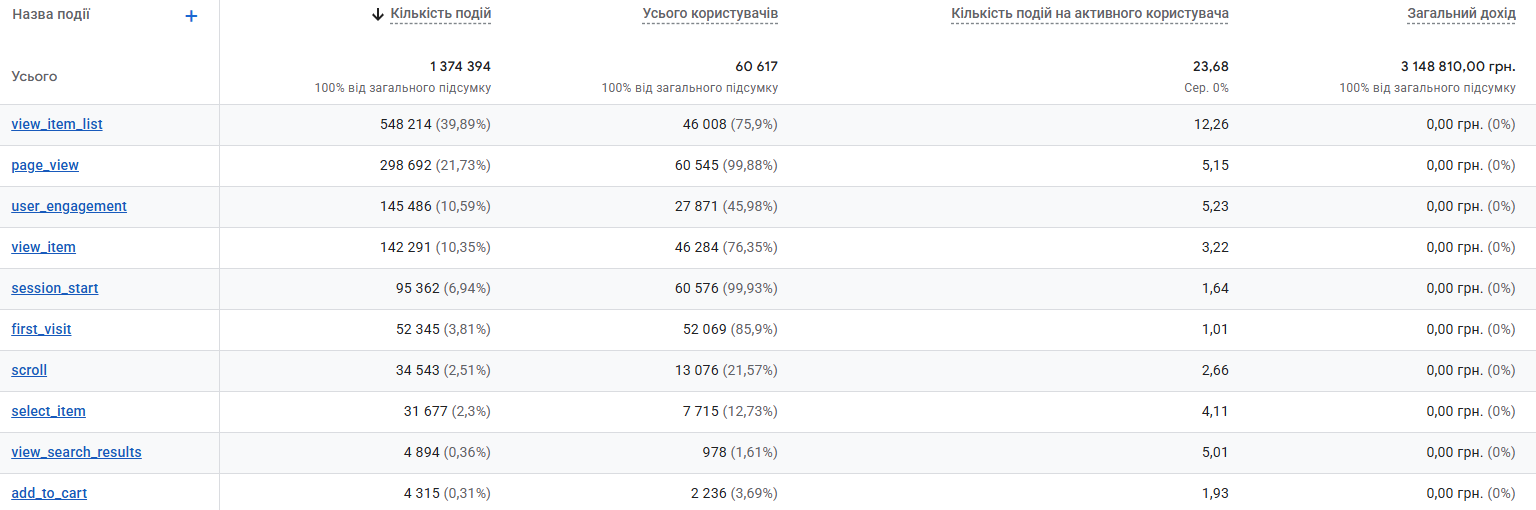Open the select_item event link

pyautogui.click(x=48, y=412)
